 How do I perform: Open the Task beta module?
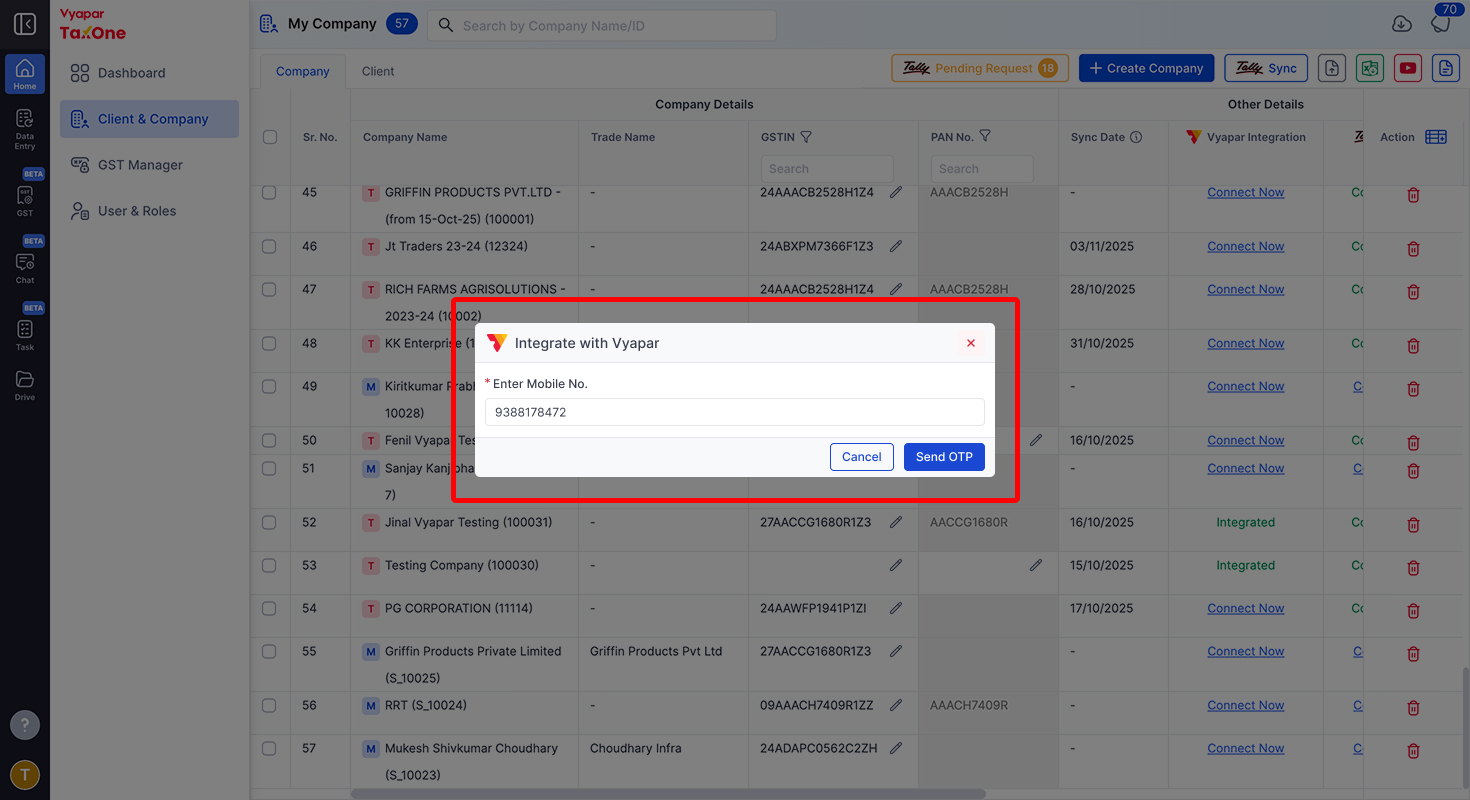(25, 334)
